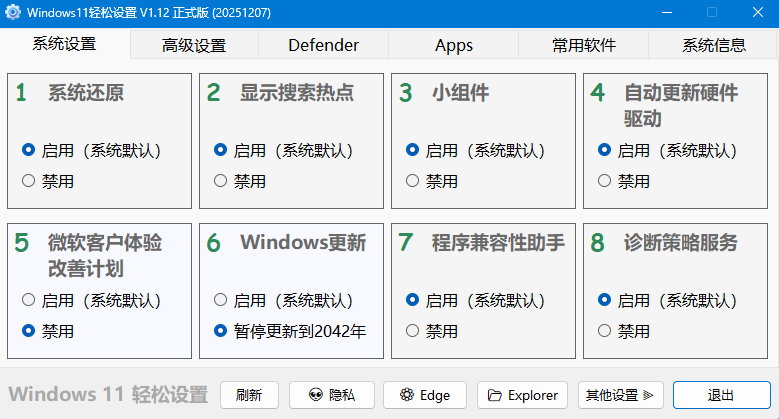Screen dimensions: 779x419
Task: Open the 常用软件 tab
Action: (584, 45)
